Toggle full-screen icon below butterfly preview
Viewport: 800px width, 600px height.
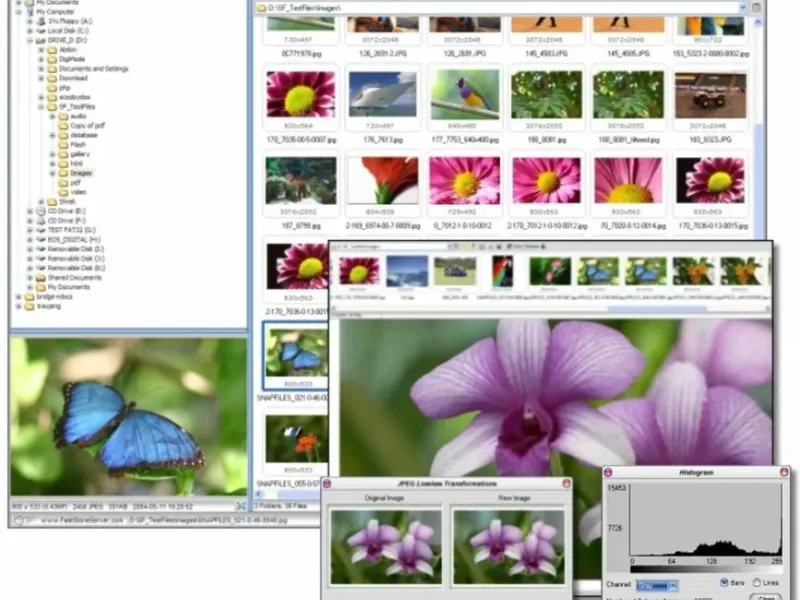[240, 506]
